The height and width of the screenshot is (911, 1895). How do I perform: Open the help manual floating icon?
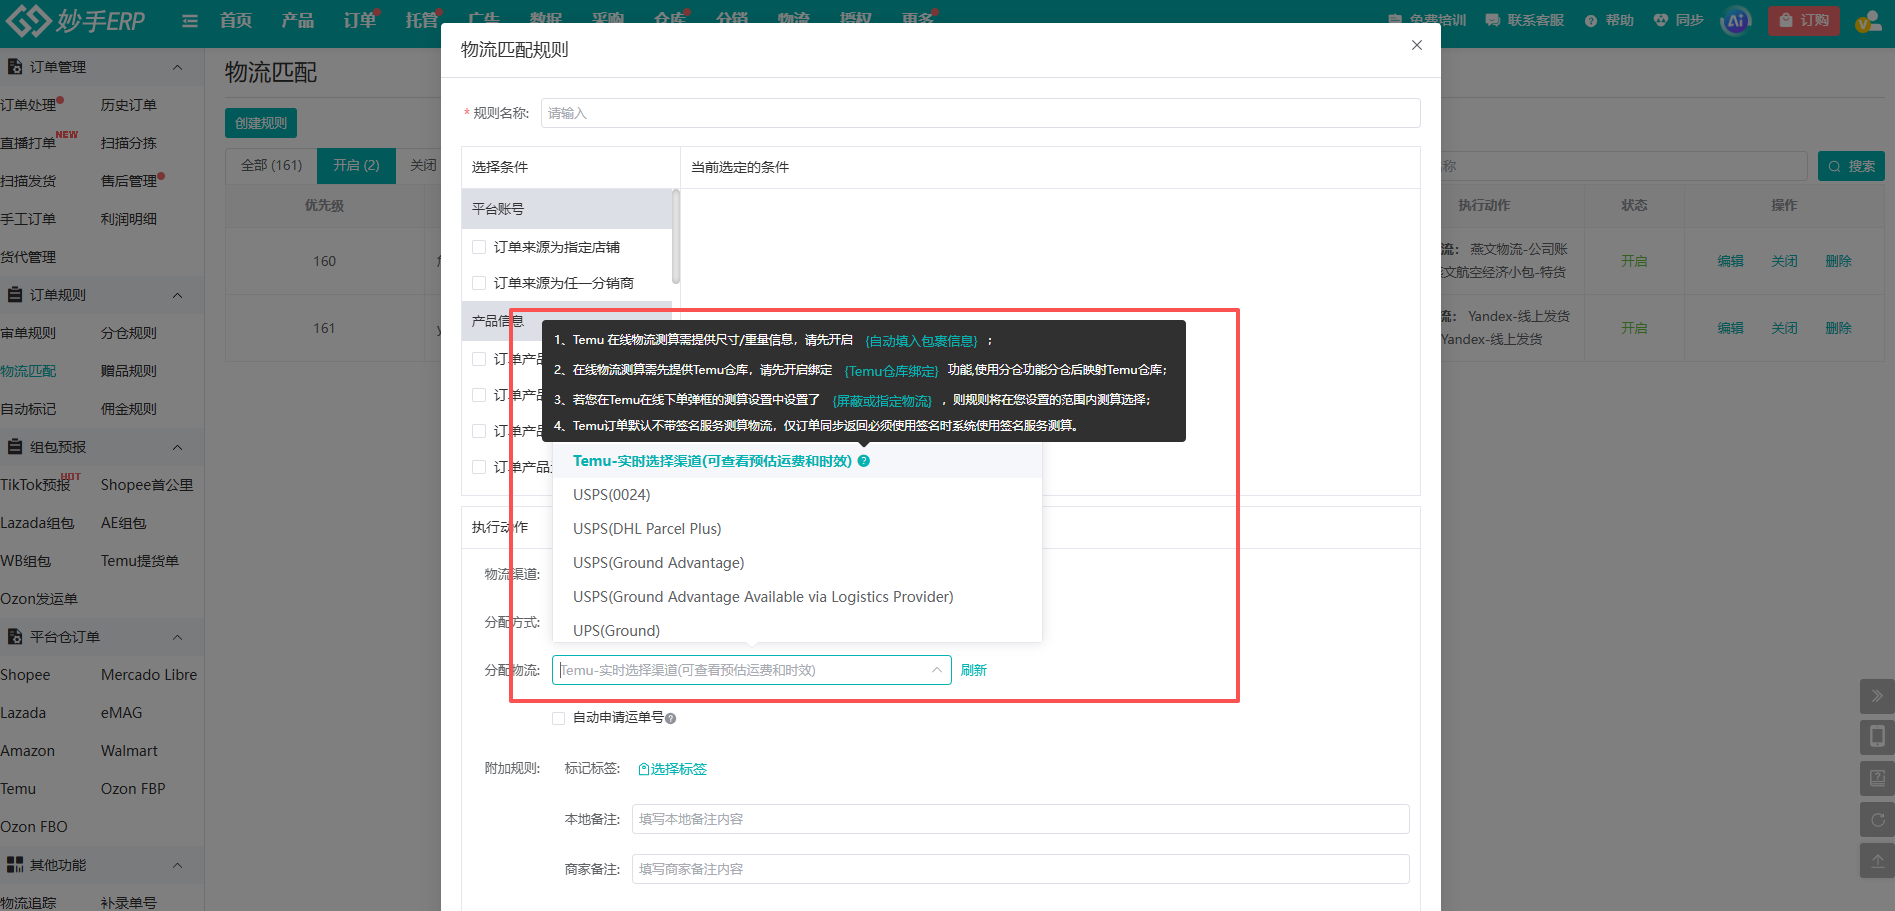(1877, 778)
